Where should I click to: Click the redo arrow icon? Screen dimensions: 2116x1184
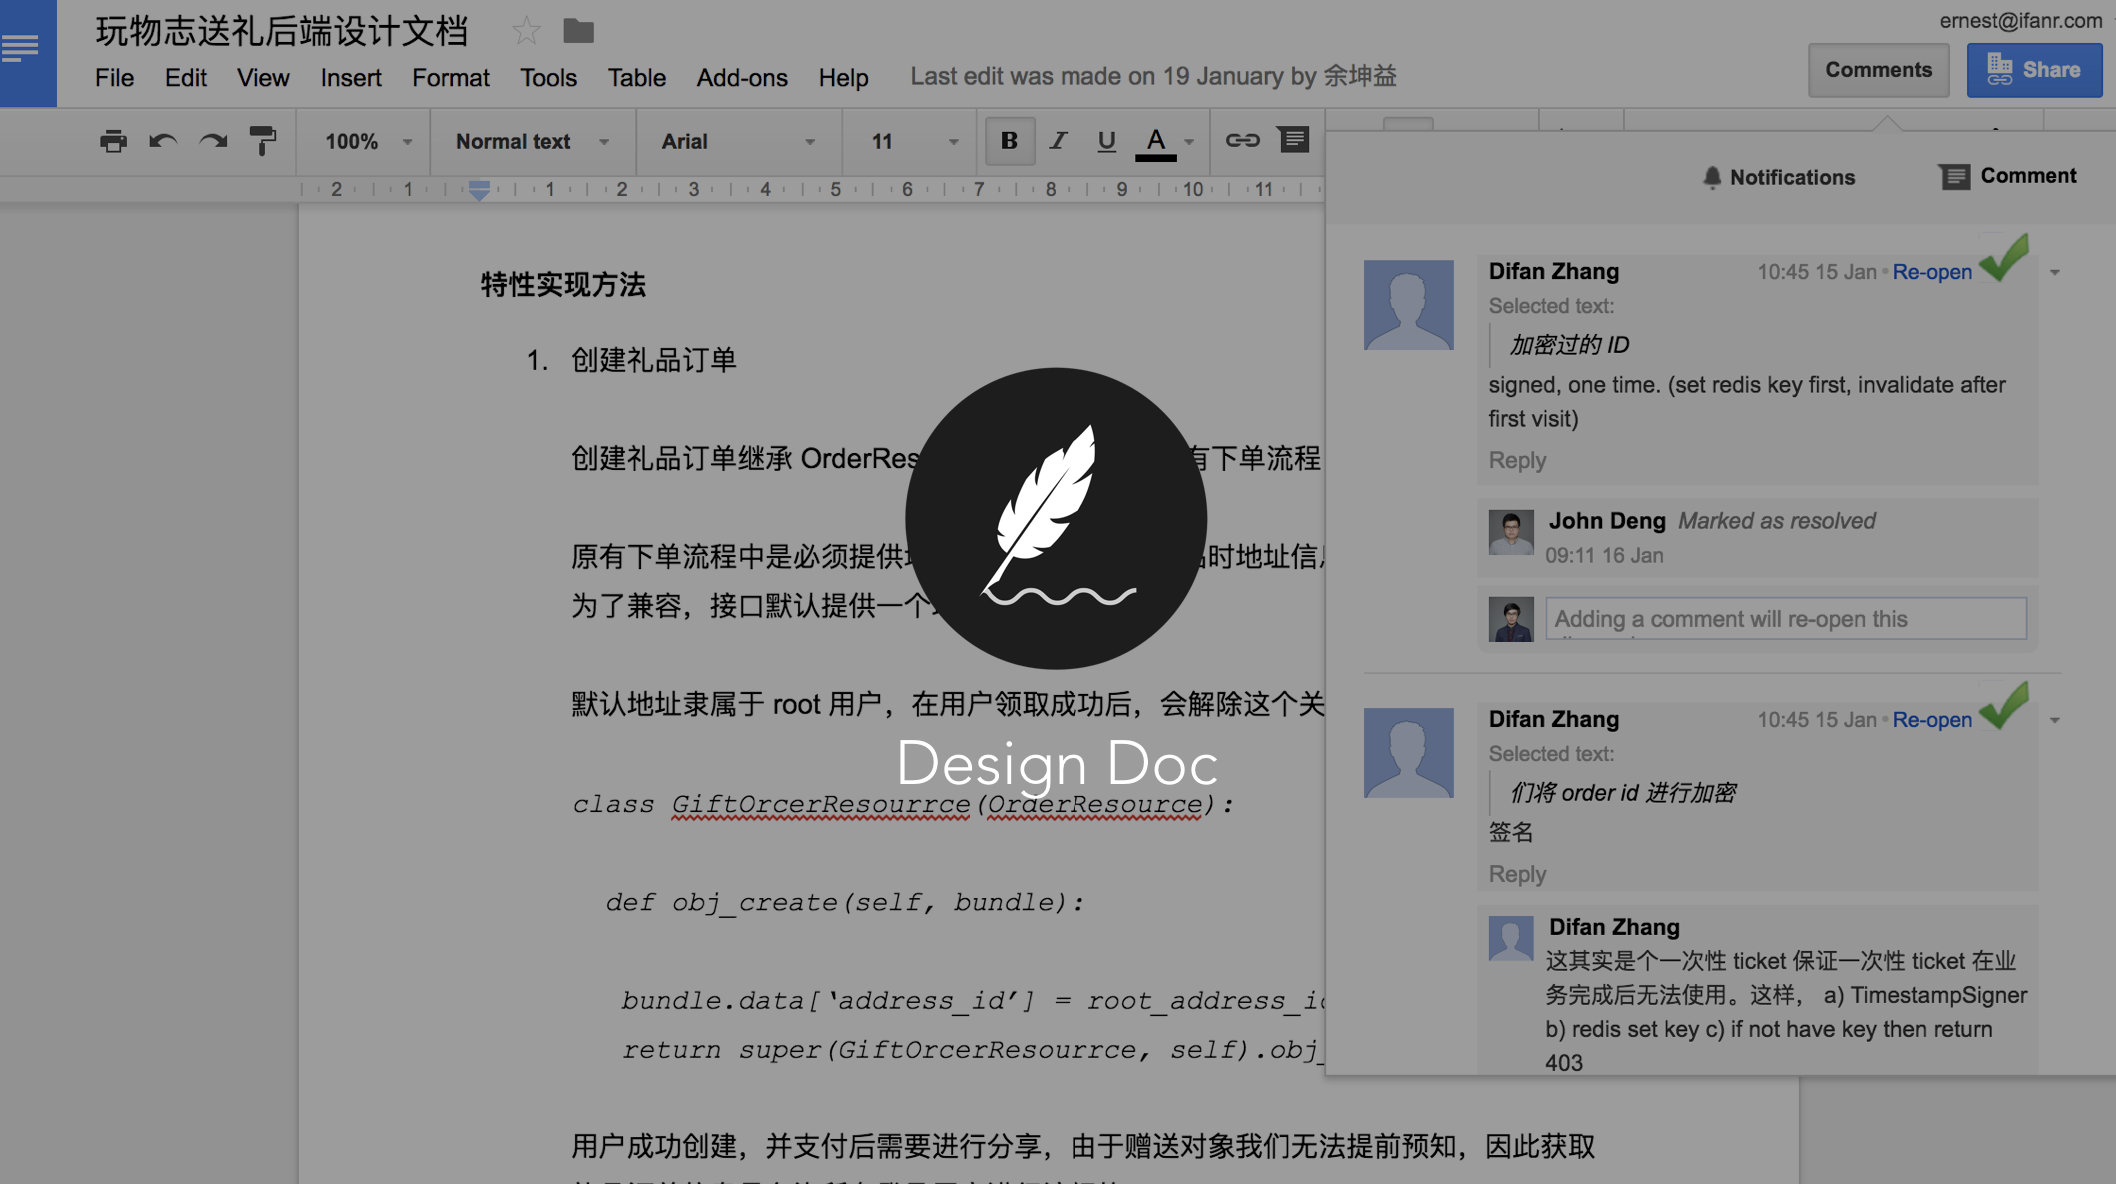[213, 141]
